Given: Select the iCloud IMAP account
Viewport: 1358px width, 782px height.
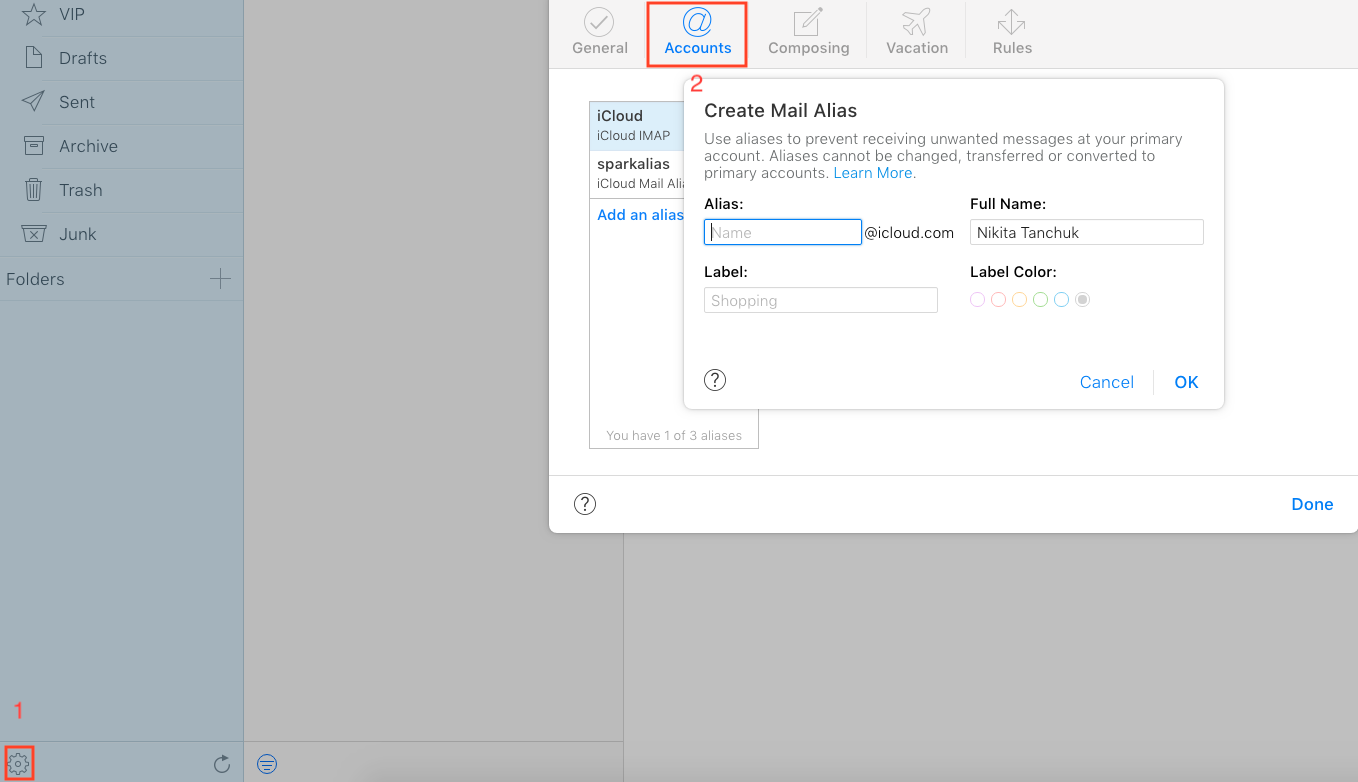Looking at the screenshot, I should (637, 125).
